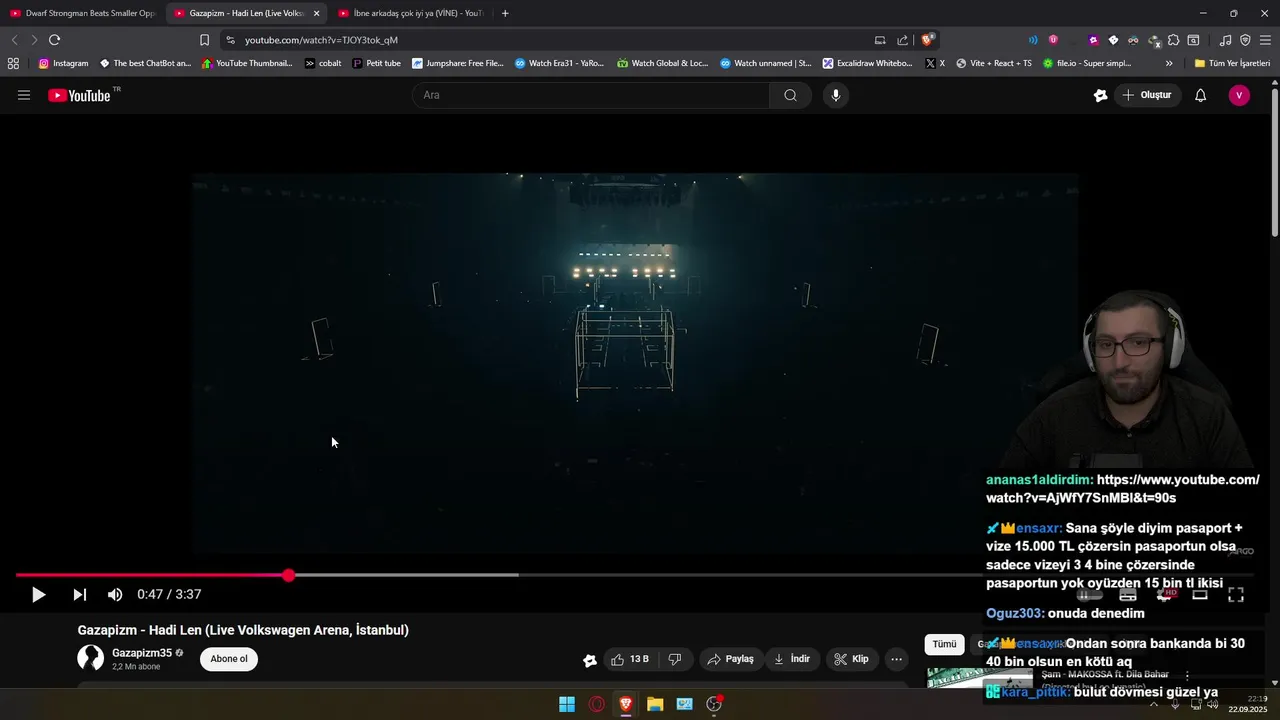The height and width of the screenshot is (720, 1280).
Task: Open Brave Shields lion icon
Action: tap(928, 40)
